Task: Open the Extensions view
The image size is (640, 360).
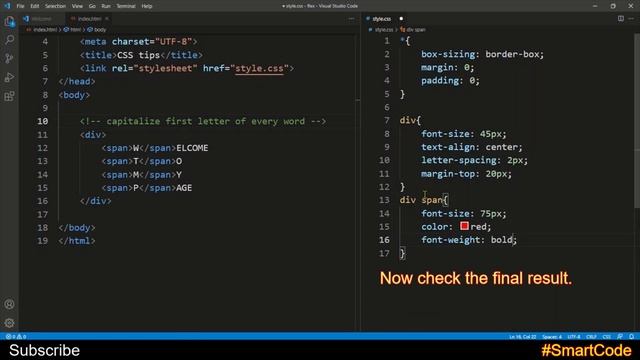Action: coord(9,96)
